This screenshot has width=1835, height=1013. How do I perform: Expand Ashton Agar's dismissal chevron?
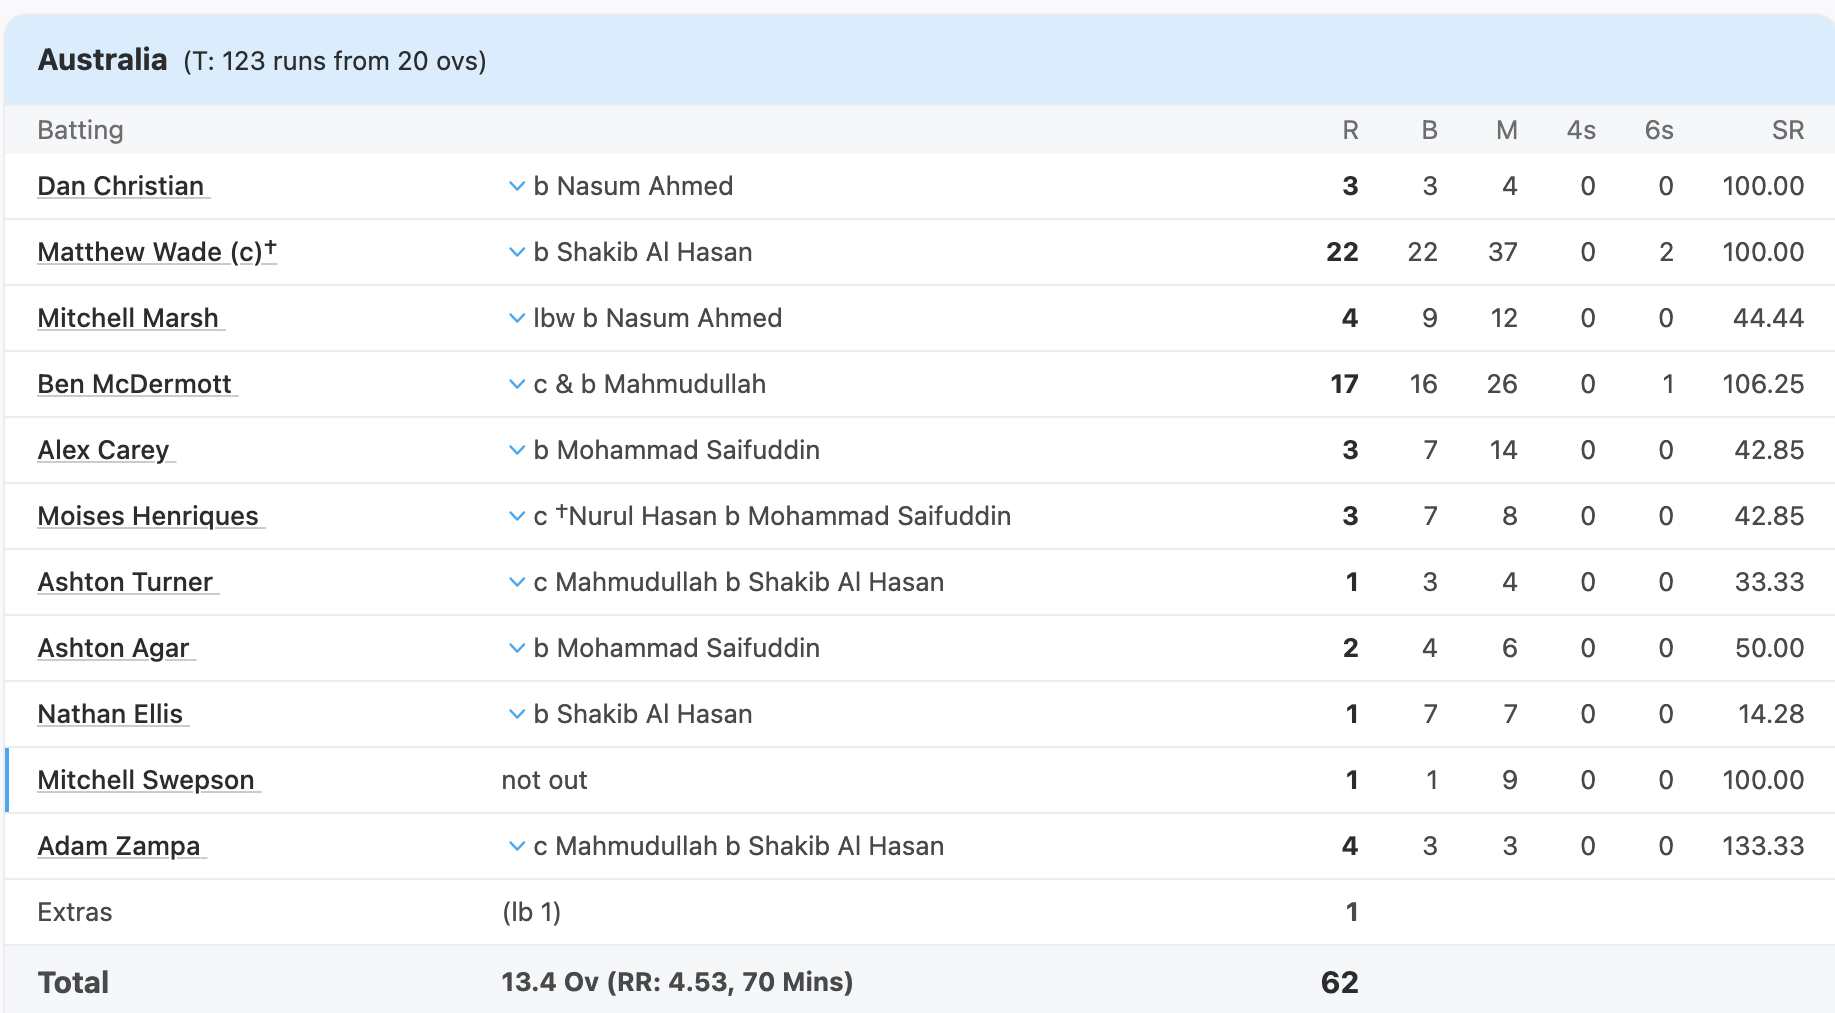517,648
